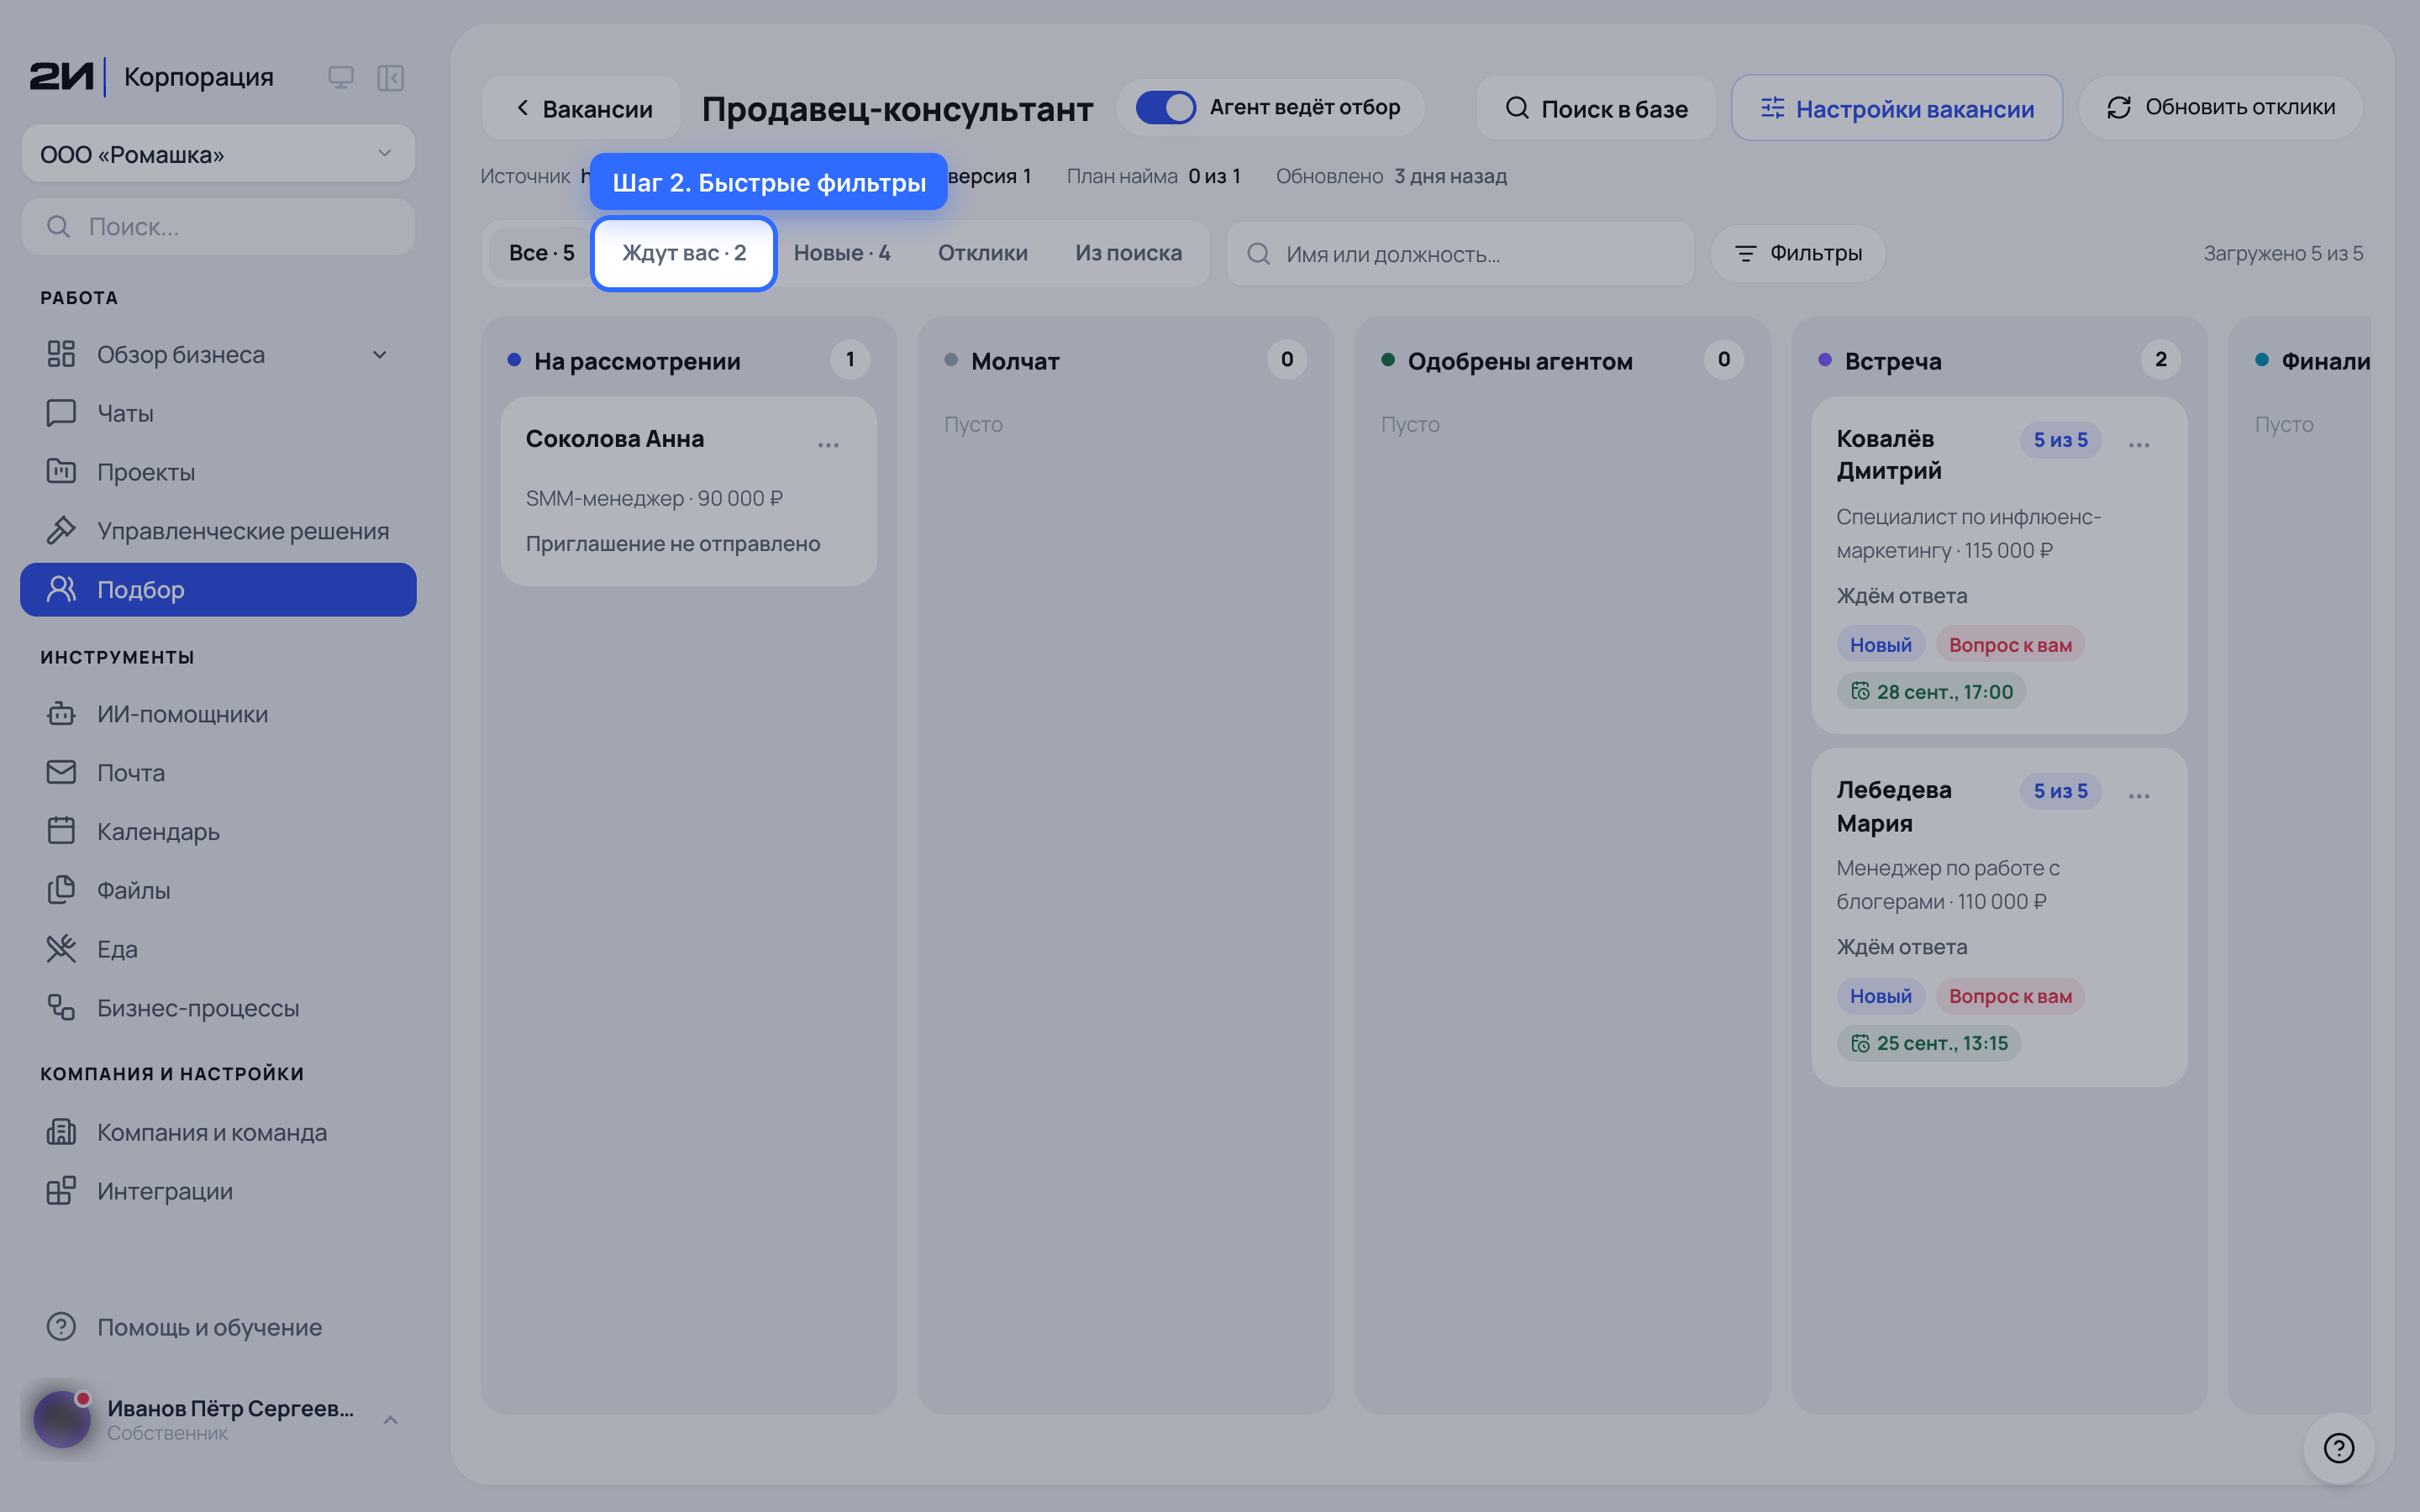Viewport: 2420px width, 1512px height.
Task: Click the Почта envelope icon
Action: (61, 773)
